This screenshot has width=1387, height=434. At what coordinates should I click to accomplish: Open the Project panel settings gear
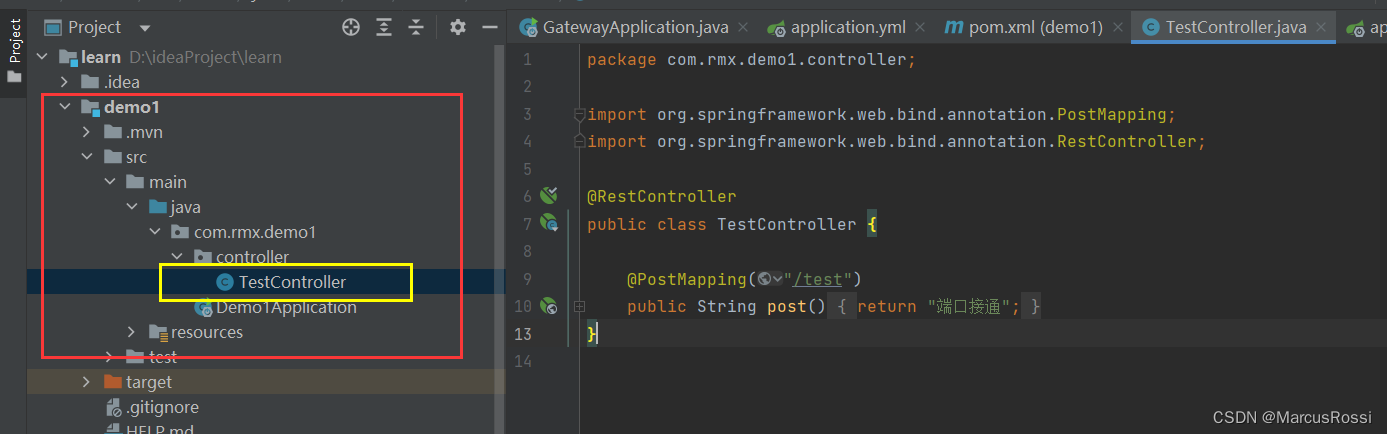[458, 27]
